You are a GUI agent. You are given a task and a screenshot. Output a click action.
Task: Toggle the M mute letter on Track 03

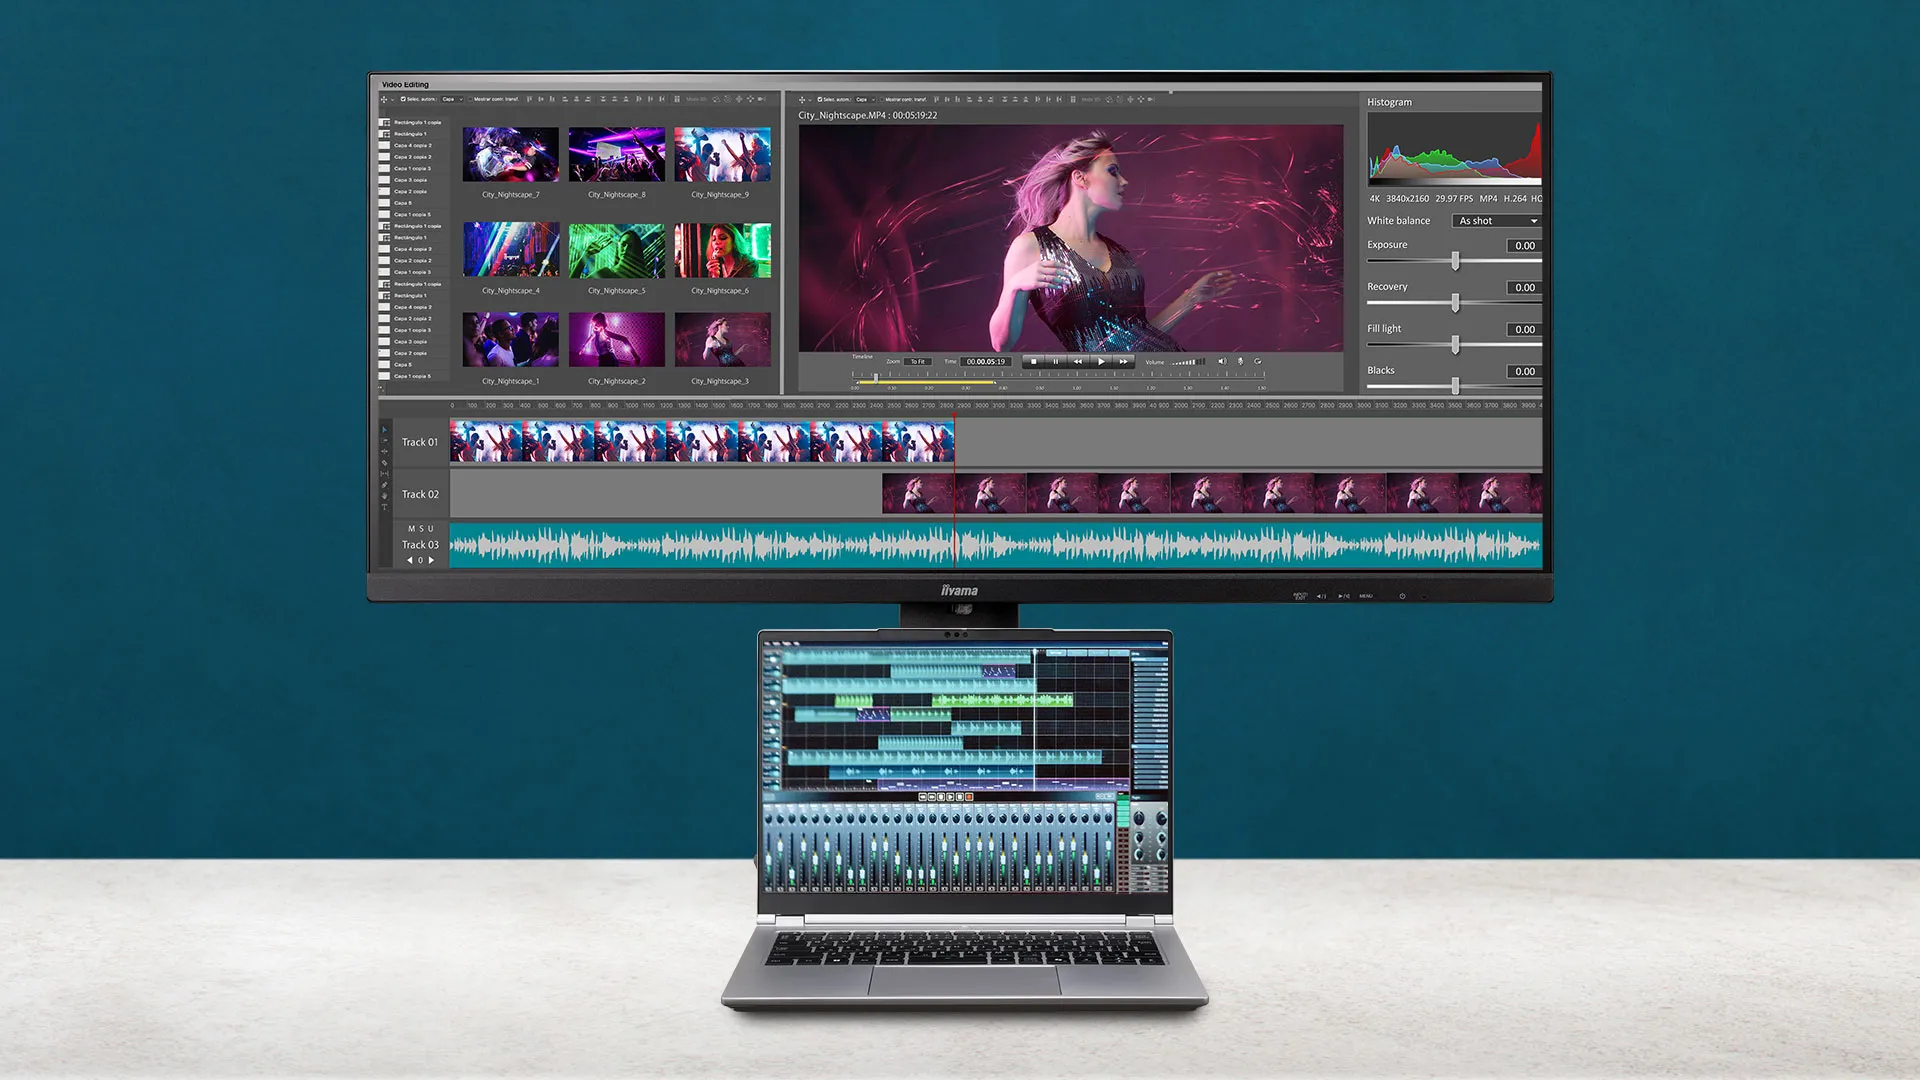[x=411, y=529]
